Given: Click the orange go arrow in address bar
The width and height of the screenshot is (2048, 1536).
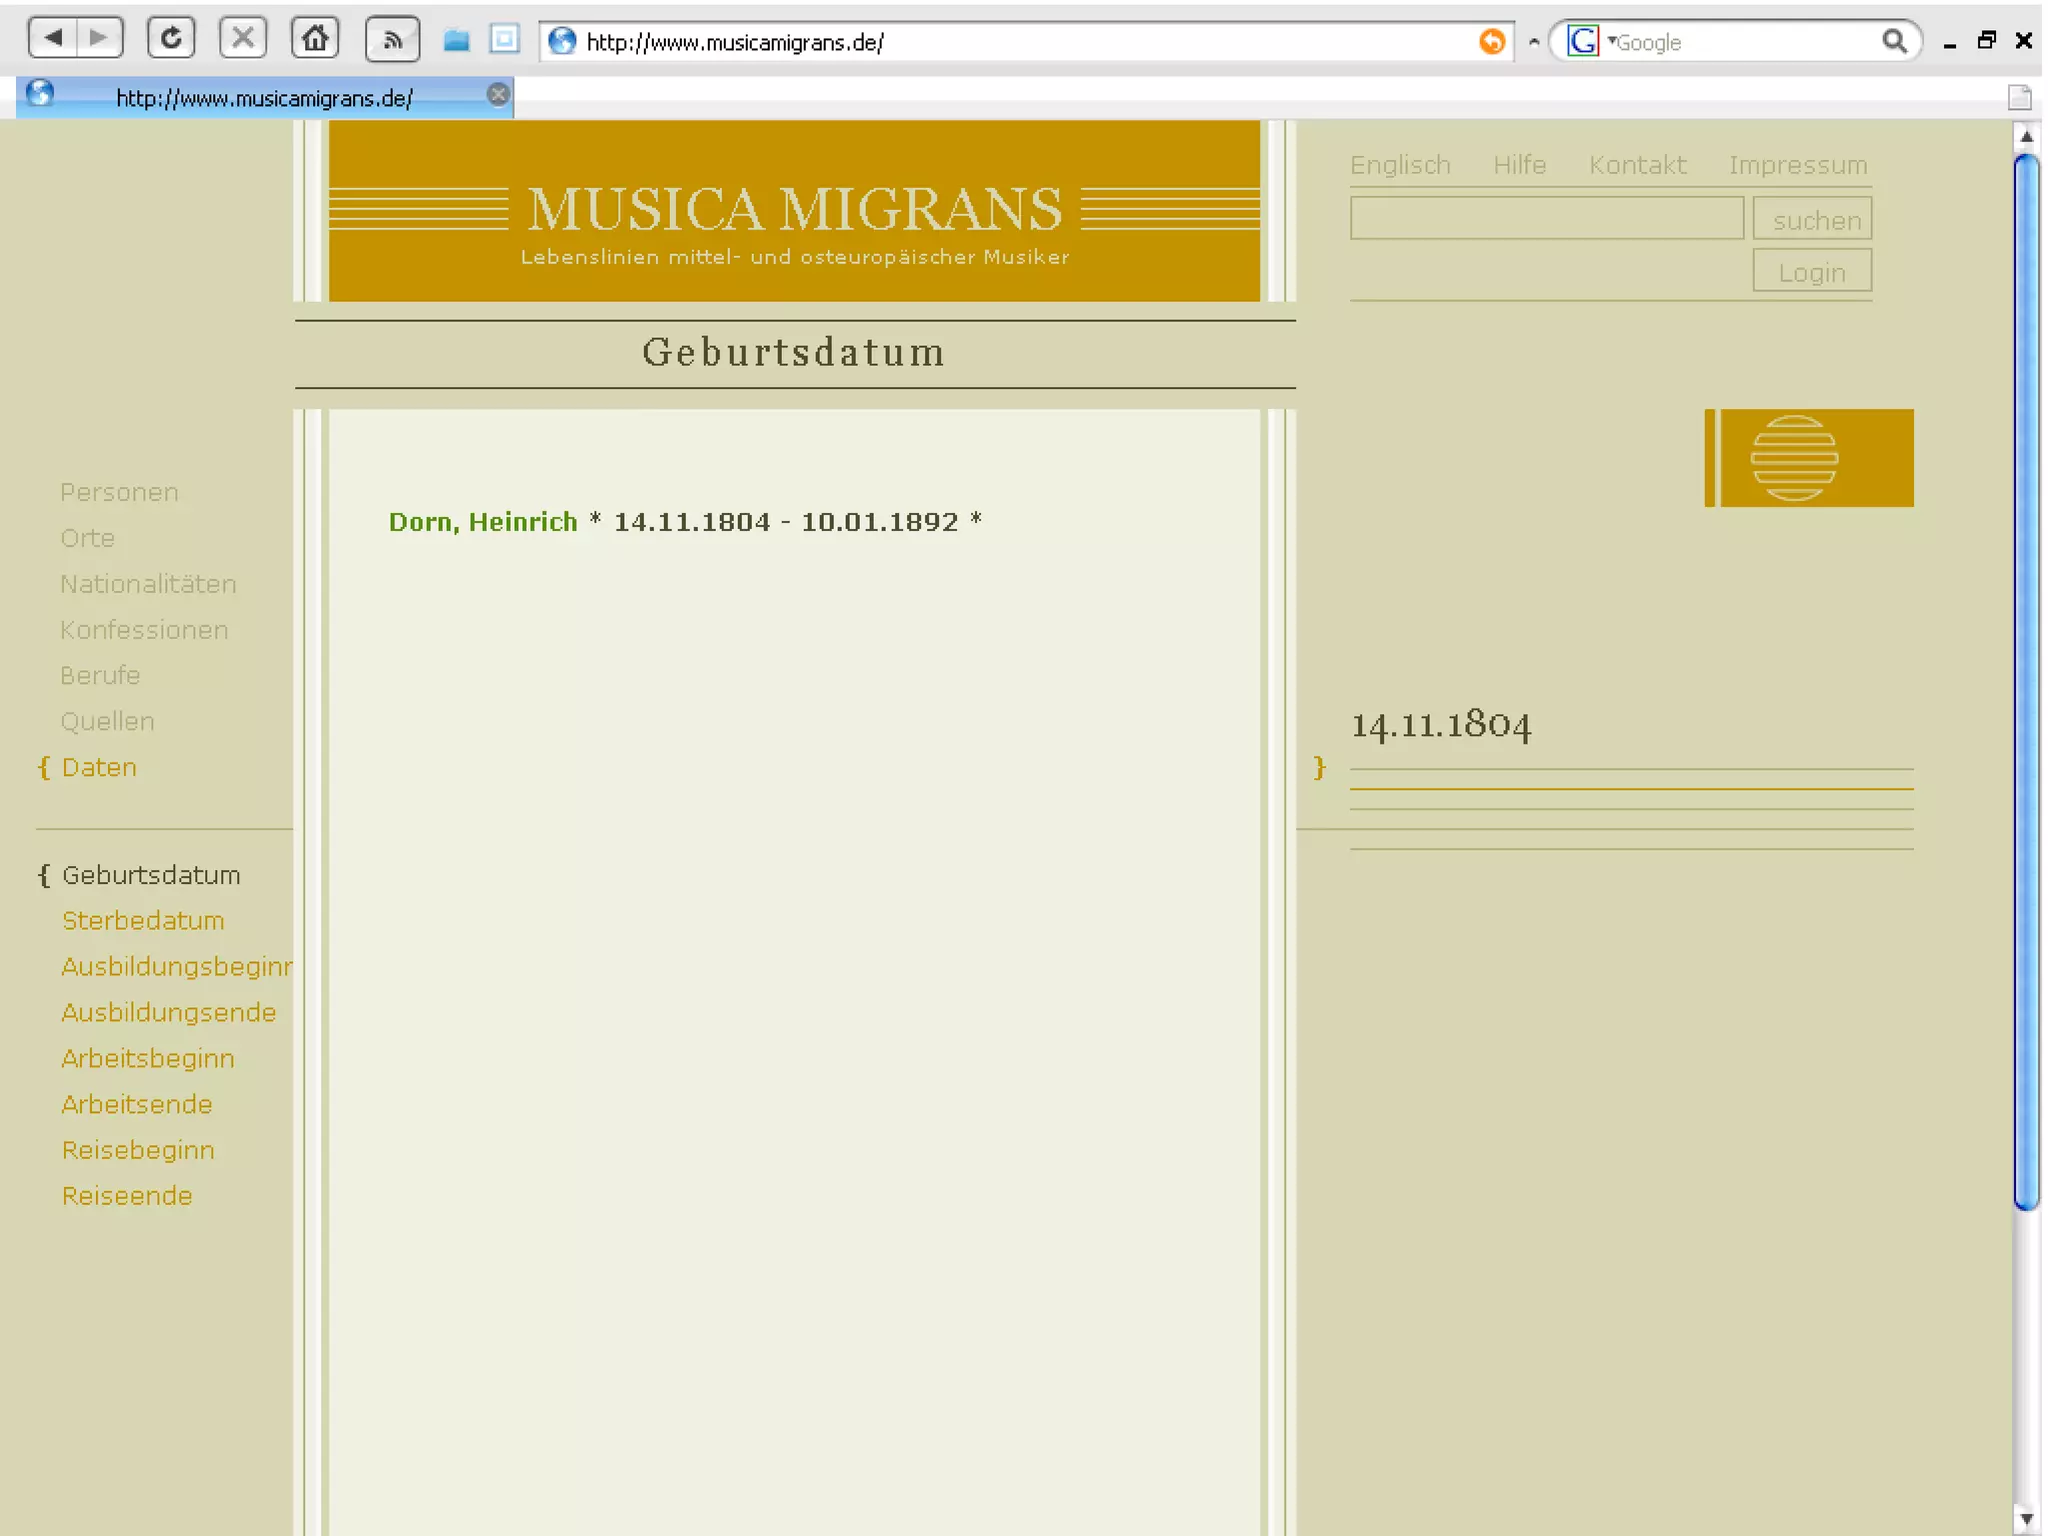Looking at the screenshot, I should [1491, 42].
